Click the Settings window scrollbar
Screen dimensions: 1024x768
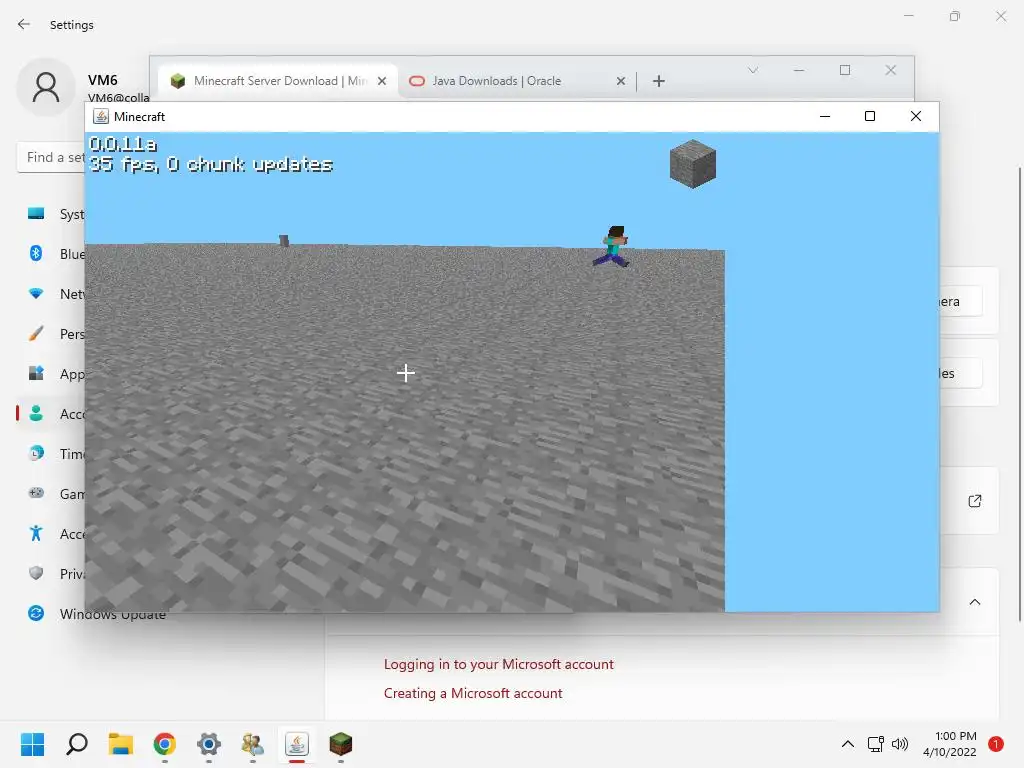1019,394
